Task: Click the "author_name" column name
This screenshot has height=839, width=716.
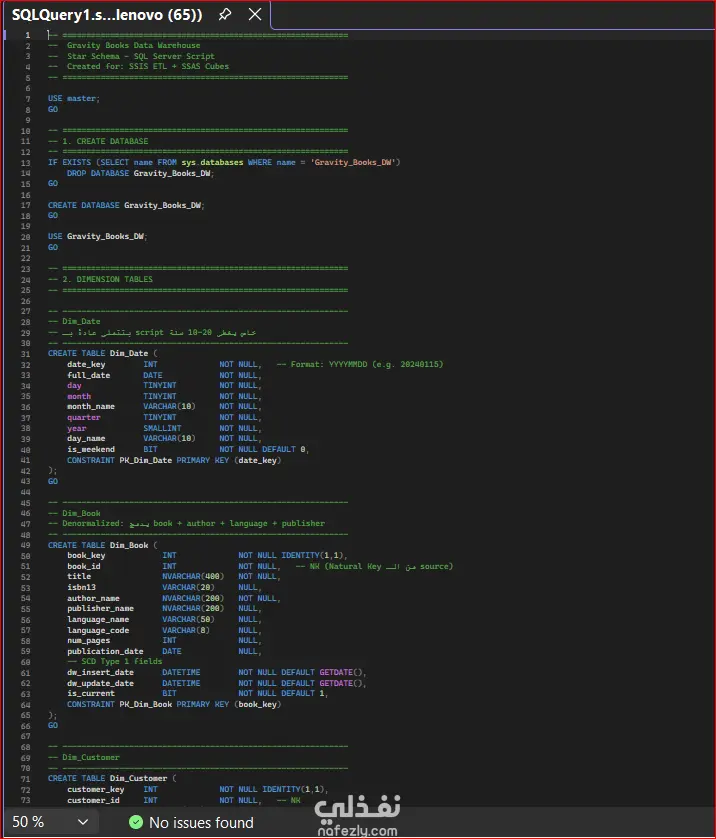Action: [x=93, y=598]
